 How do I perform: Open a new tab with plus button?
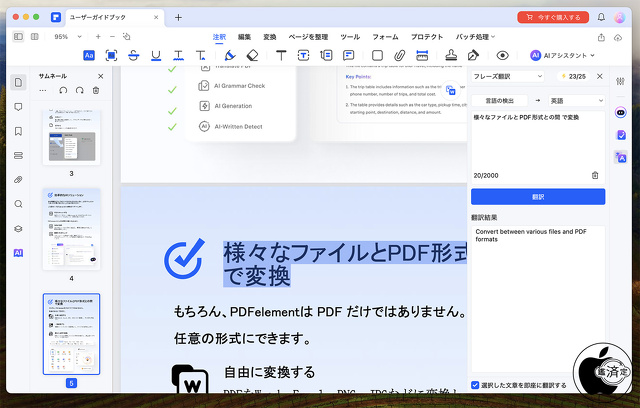178,18
